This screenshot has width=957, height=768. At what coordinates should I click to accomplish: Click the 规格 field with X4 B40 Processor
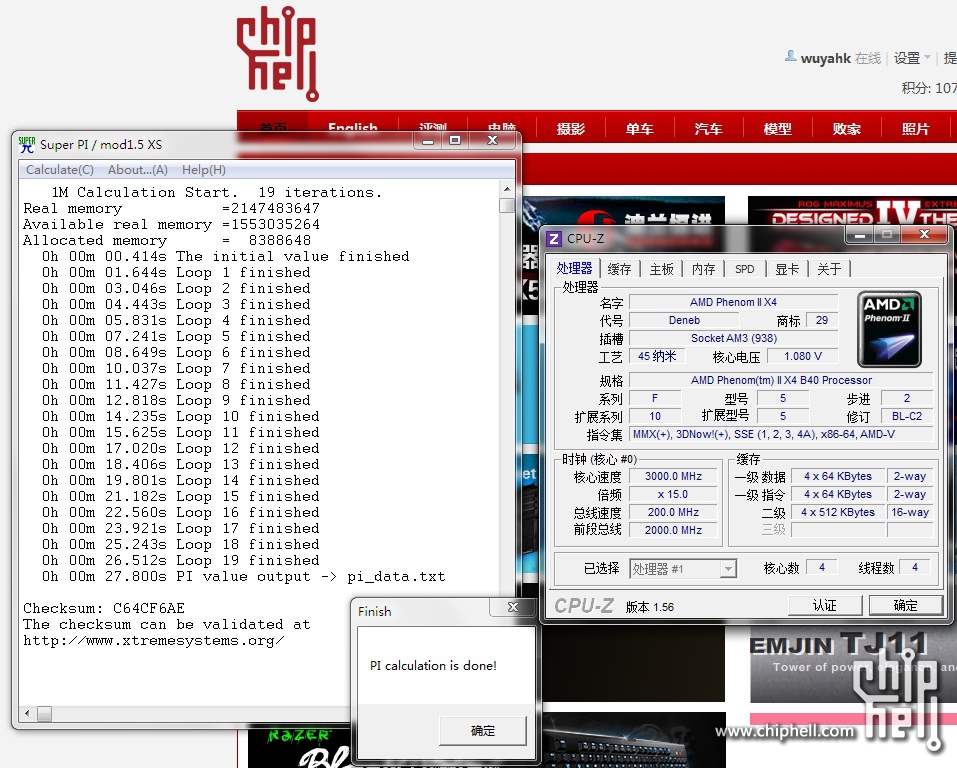pyautogui.click(x=781, y=380)
